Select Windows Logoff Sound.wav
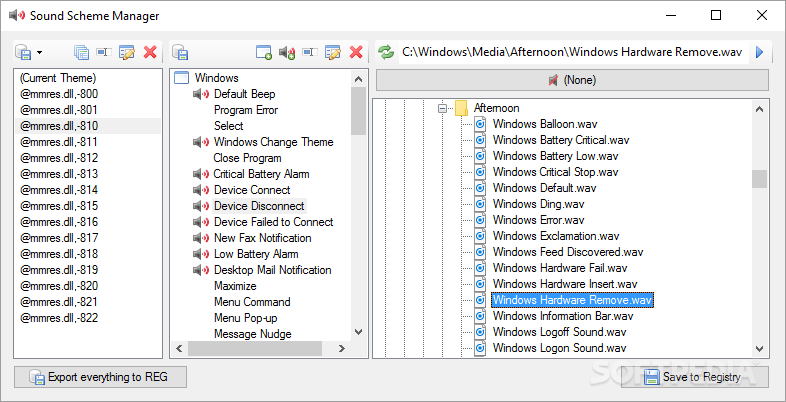The image size is (786, 402). pos(559,332)
